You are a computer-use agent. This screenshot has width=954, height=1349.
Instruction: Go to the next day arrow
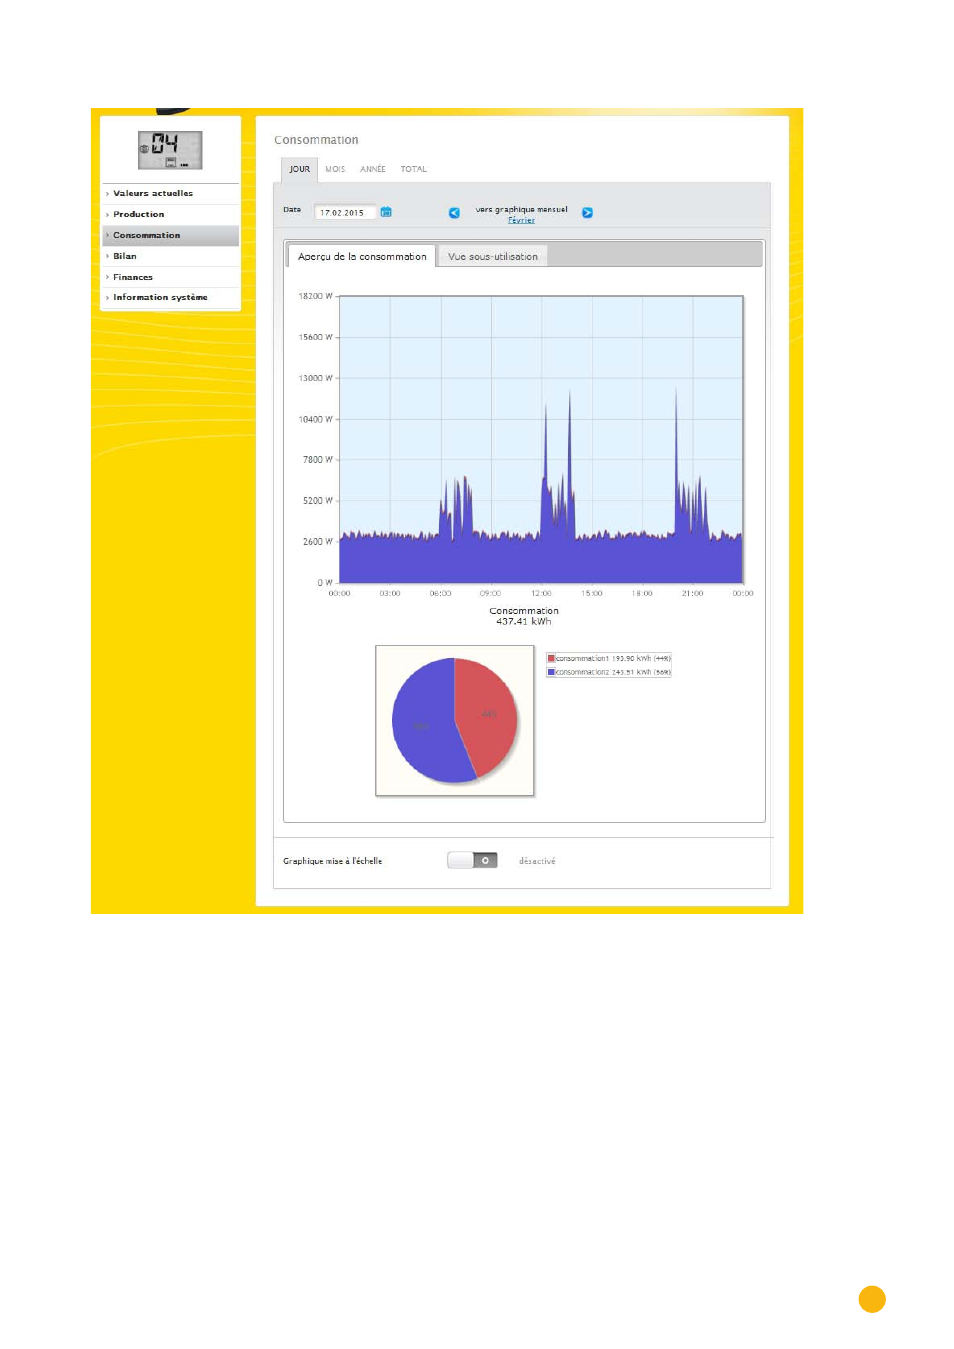click(587, 213)
